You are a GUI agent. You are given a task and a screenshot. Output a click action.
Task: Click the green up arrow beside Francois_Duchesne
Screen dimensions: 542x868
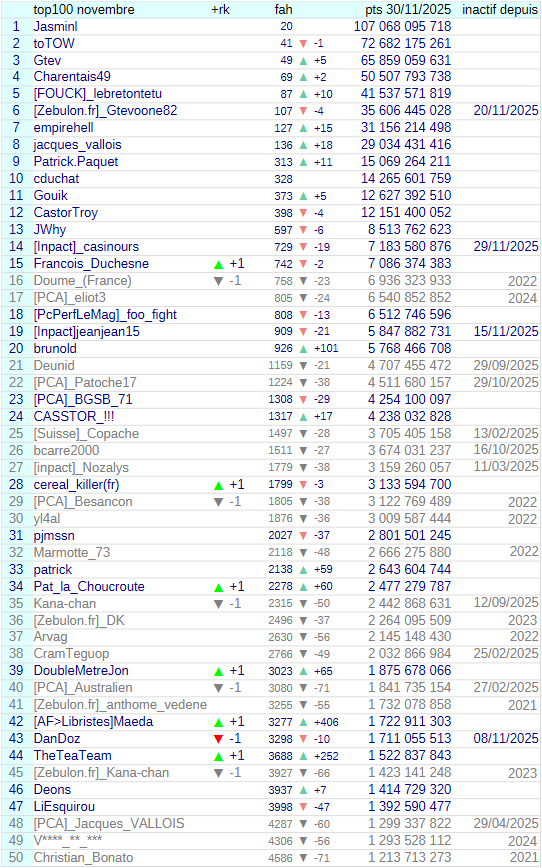pyautogui.click(x=219, y=265)
